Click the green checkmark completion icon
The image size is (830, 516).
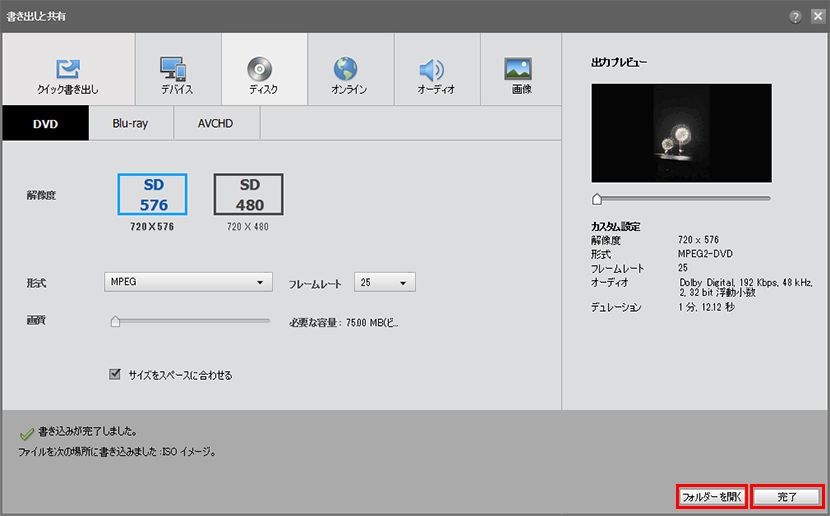(26, 434)
